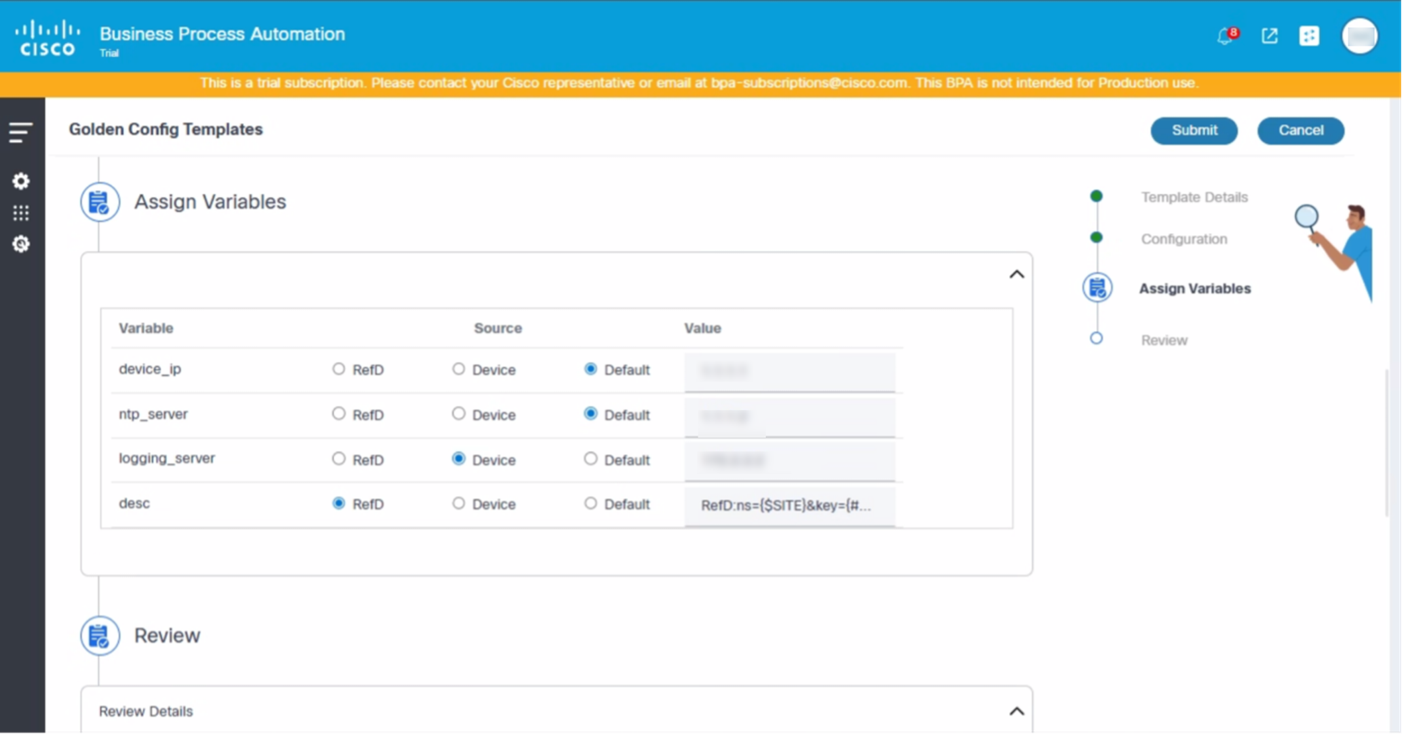
Task: Select Device source for logging_server
Action: click(459, 459)
